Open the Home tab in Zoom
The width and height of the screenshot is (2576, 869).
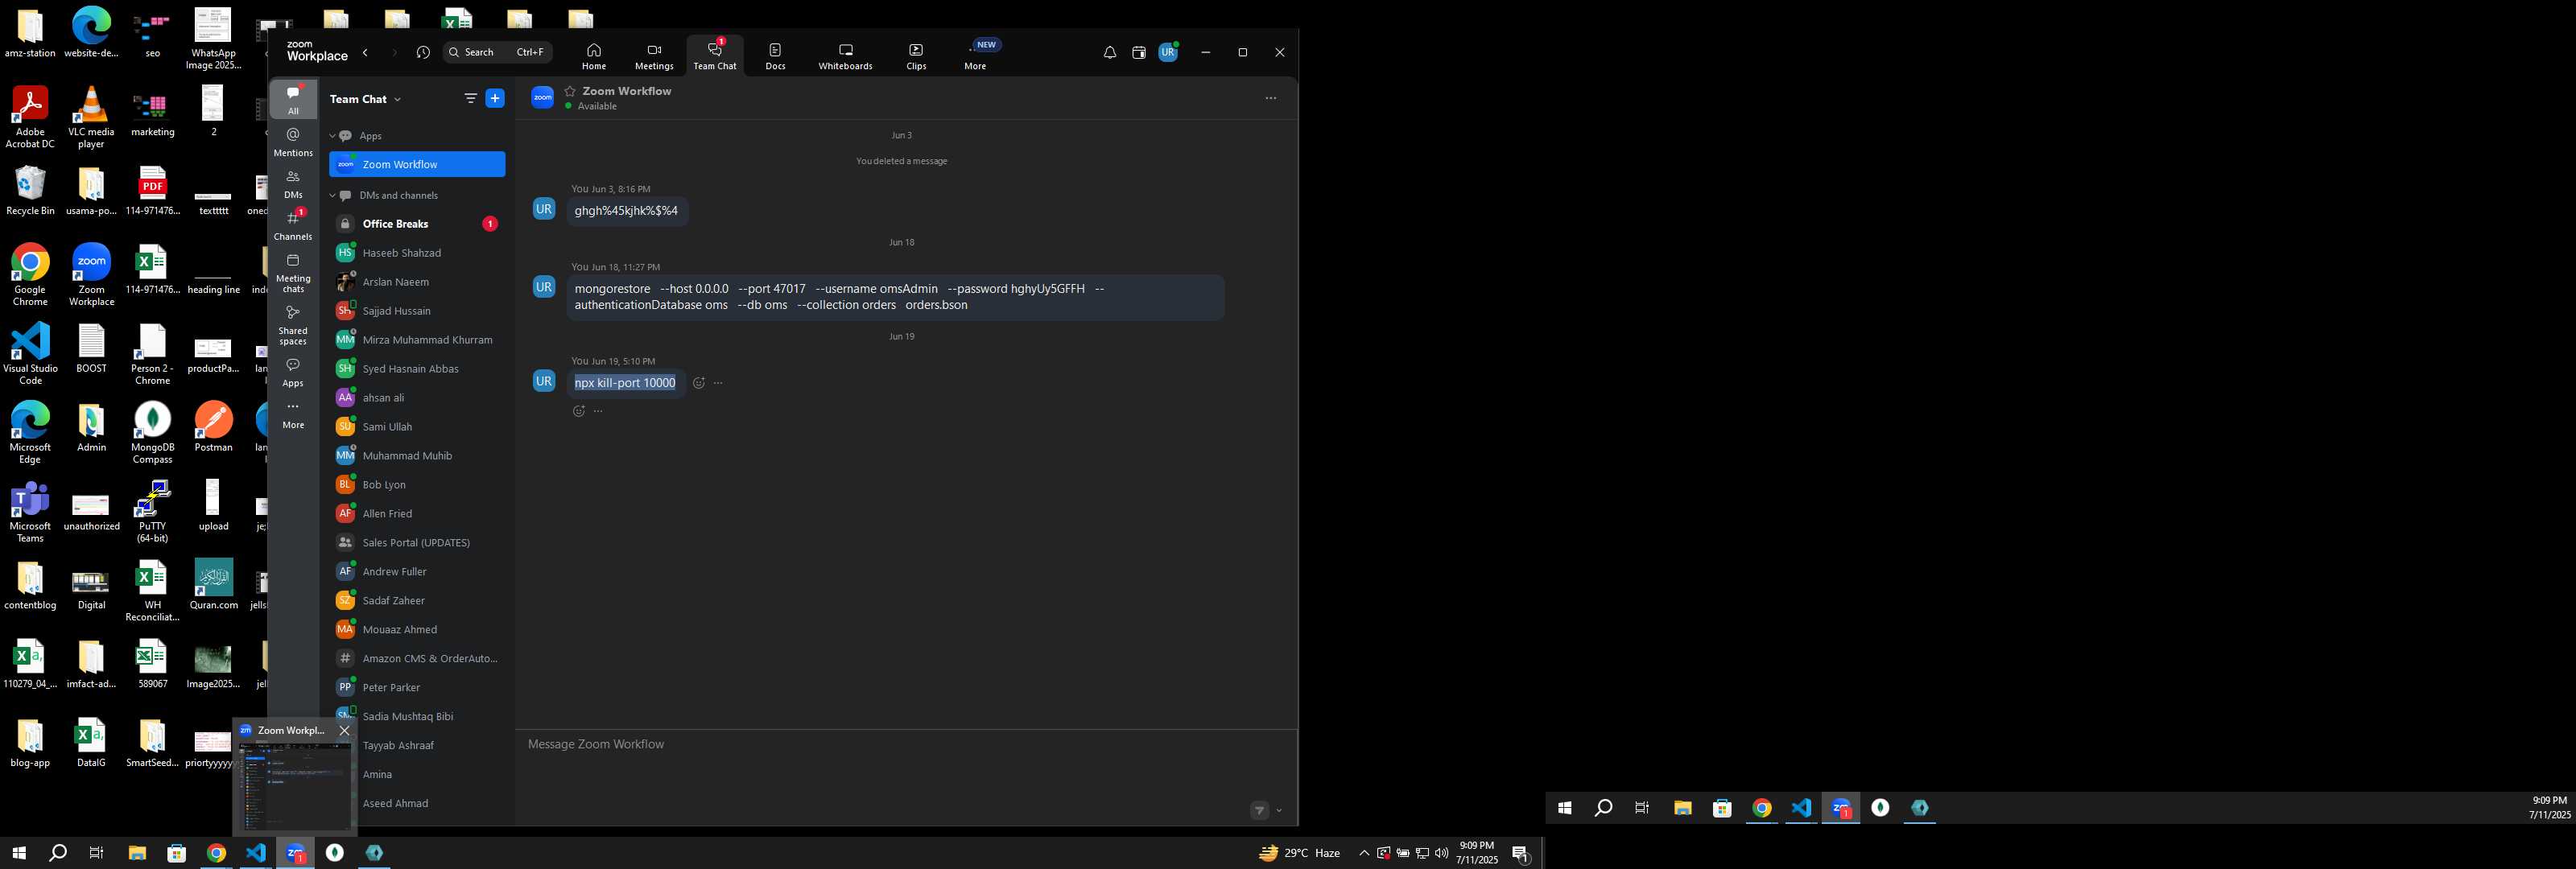click(594, 56)
